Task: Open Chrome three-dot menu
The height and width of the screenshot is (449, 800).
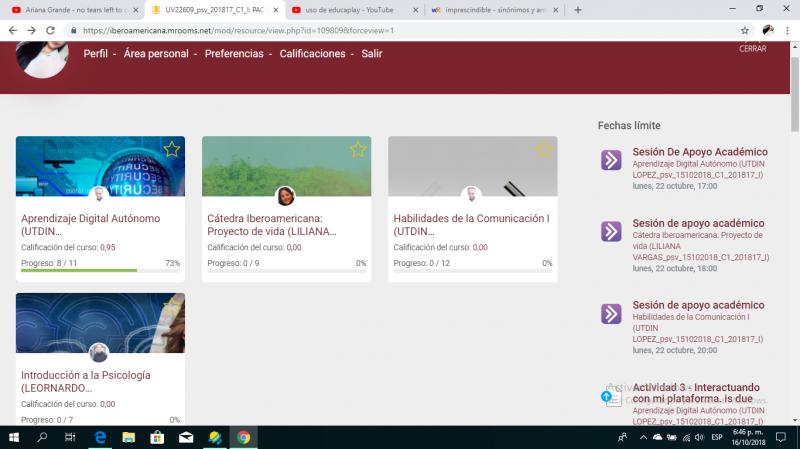Action: point(787,31)
